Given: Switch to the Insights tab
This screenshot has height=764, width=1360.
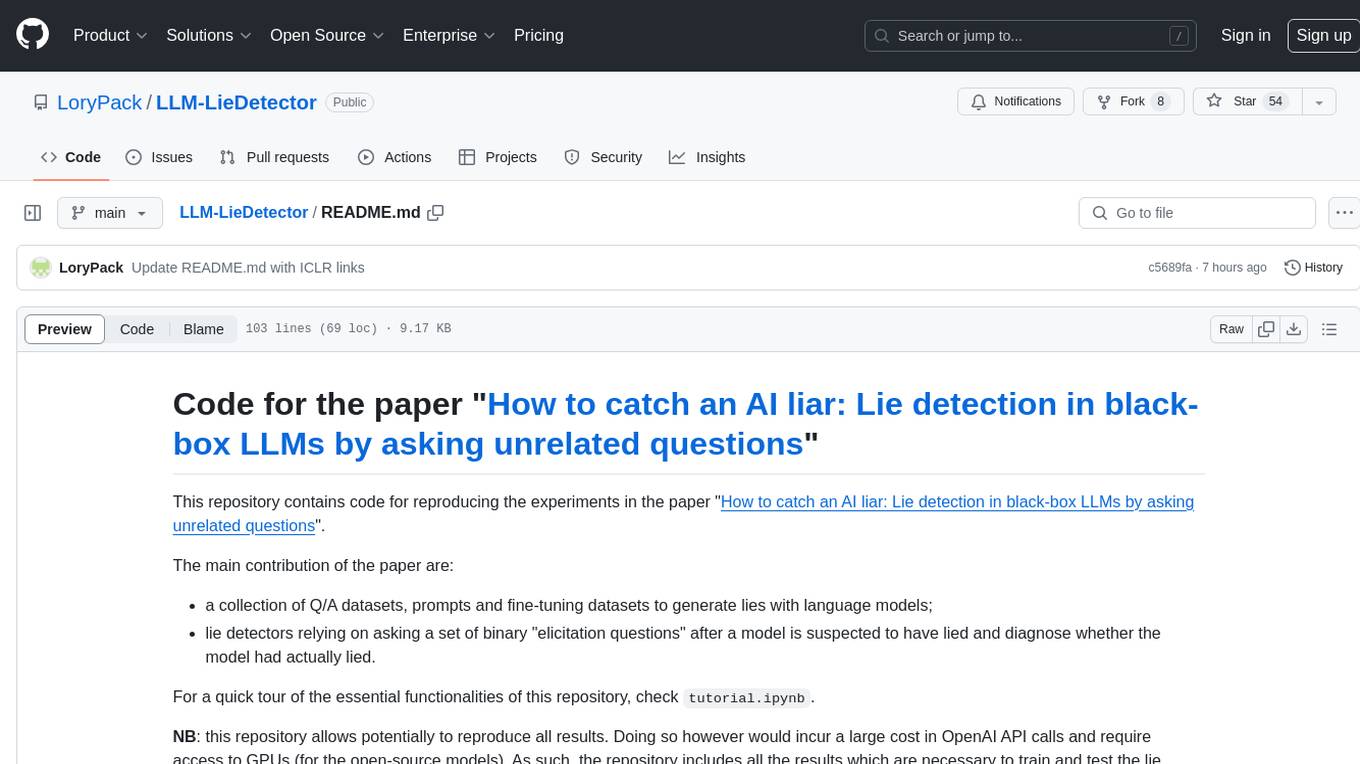Looking at the screenshot, I should (707, 157).
